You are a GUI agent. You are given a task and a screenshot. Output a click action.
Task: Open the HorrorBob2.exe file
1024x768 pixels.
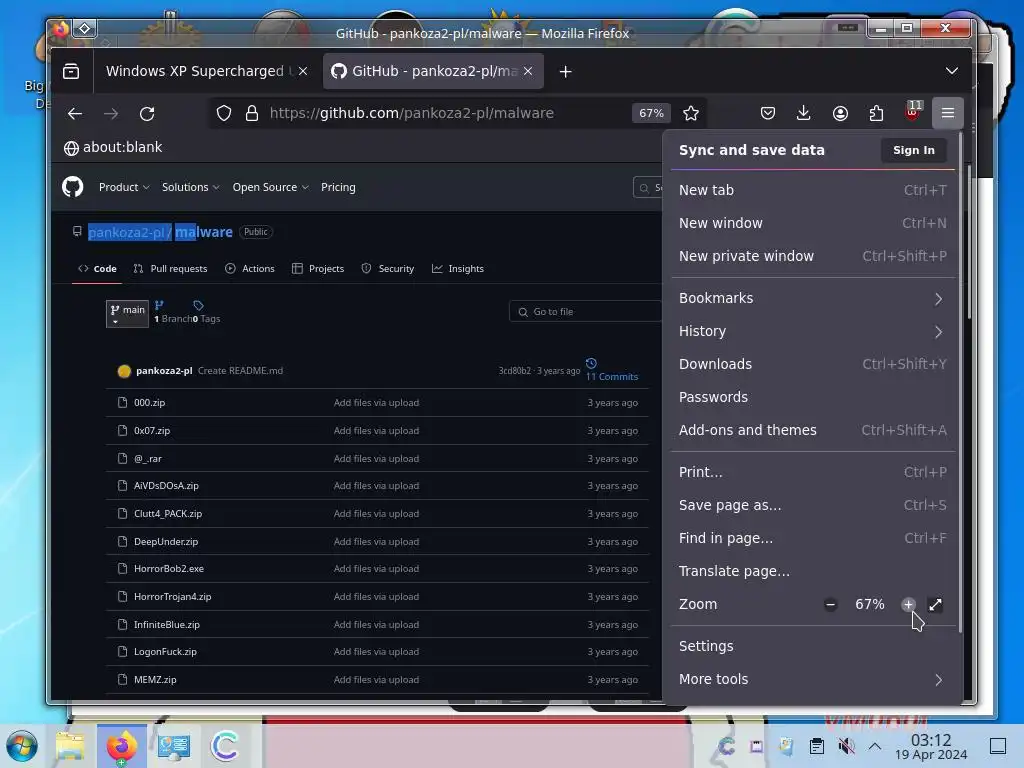tap(168, 569)
